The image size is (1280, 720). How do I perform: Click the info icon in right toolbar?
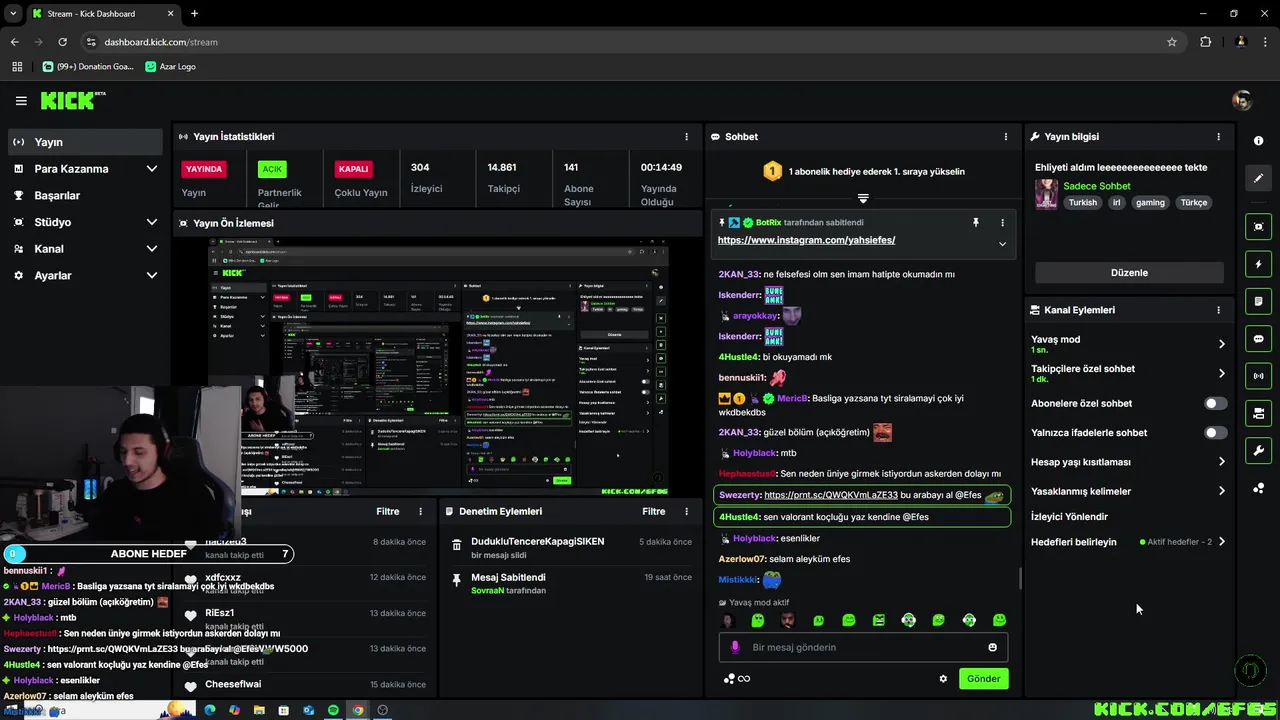[1259, 141]
